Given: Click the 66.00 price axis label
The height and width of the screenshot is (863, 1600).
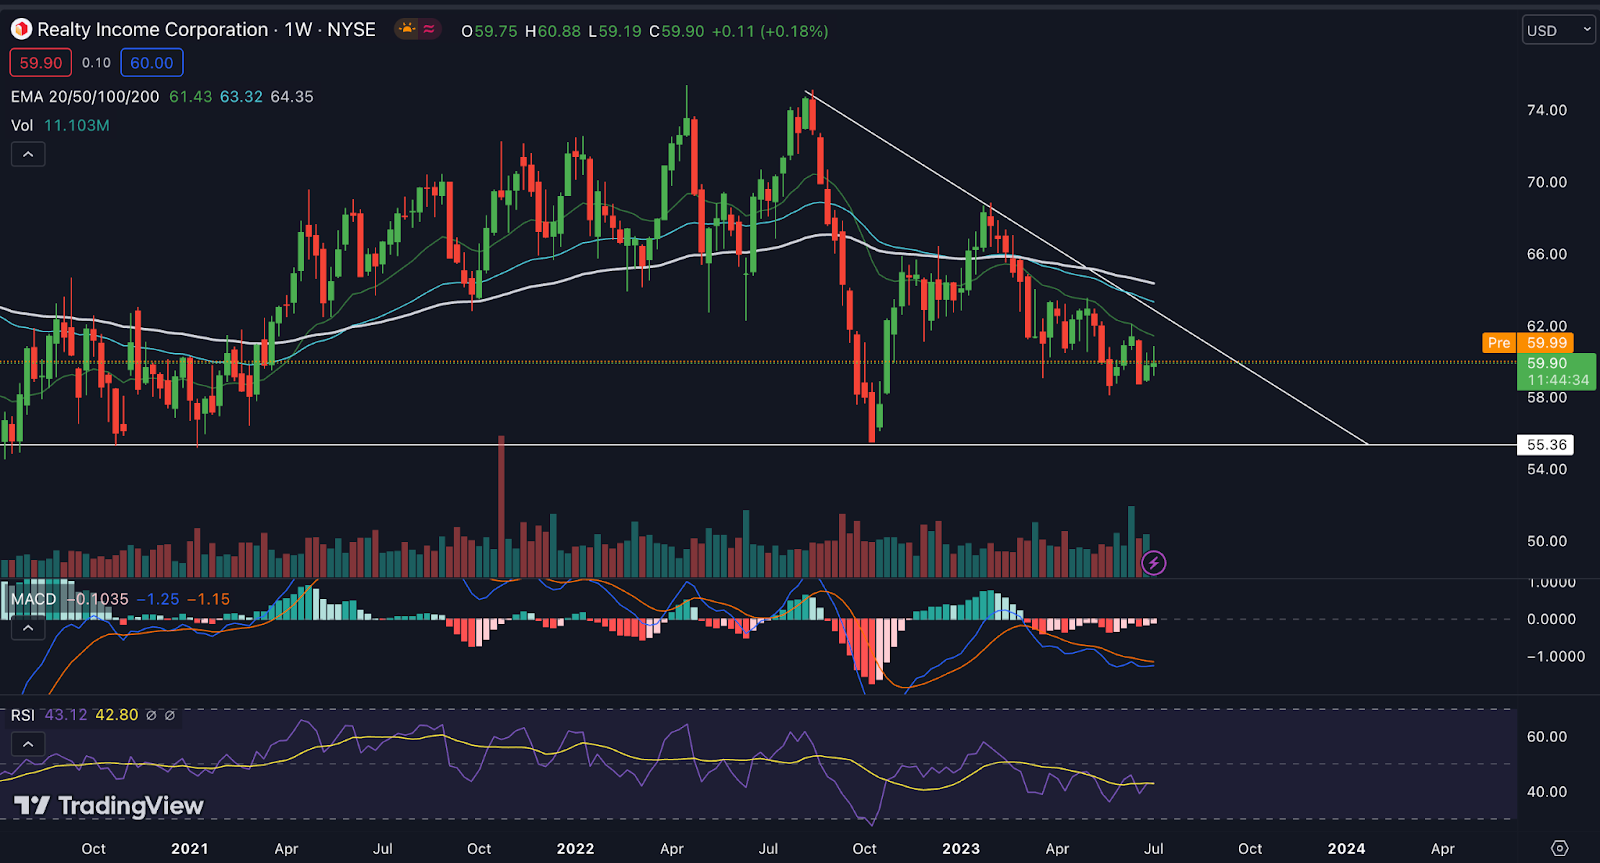Looking at the screenshot, I should coord(1546,254).
